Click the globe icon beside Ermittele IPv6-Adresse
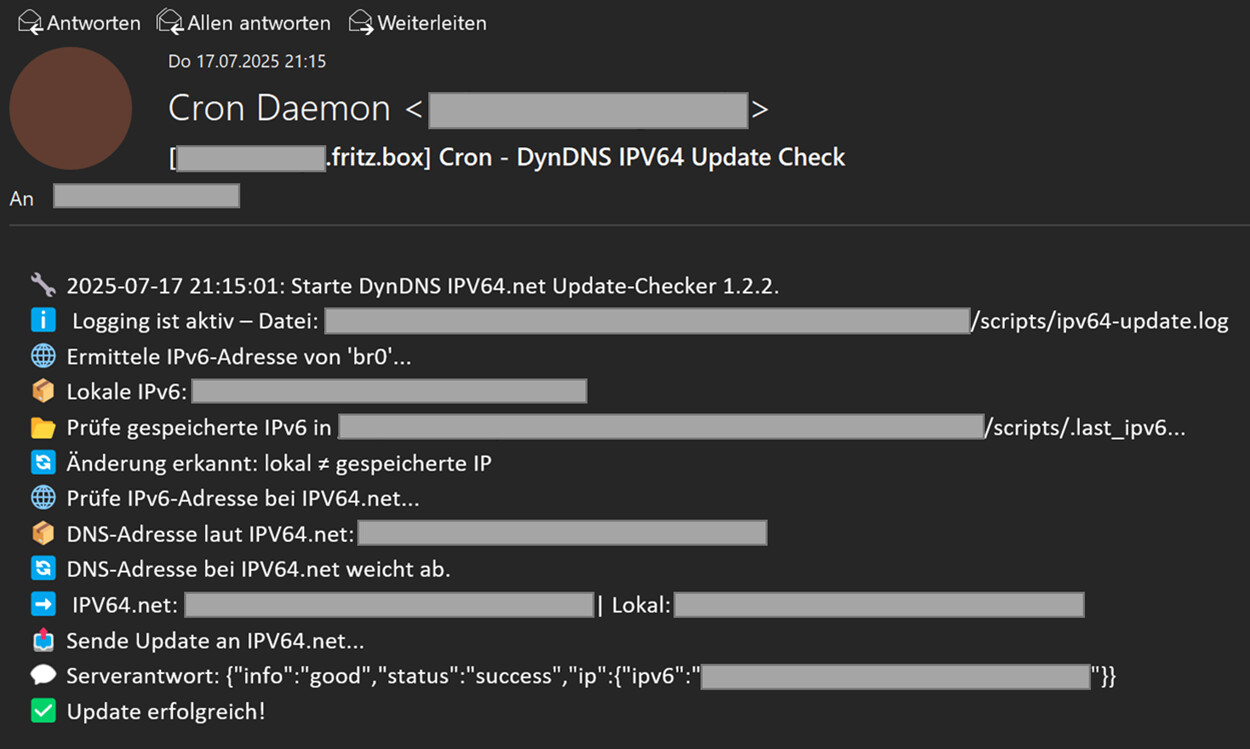The width and height of the screenshot is (1250, 749). pos(43,357)
